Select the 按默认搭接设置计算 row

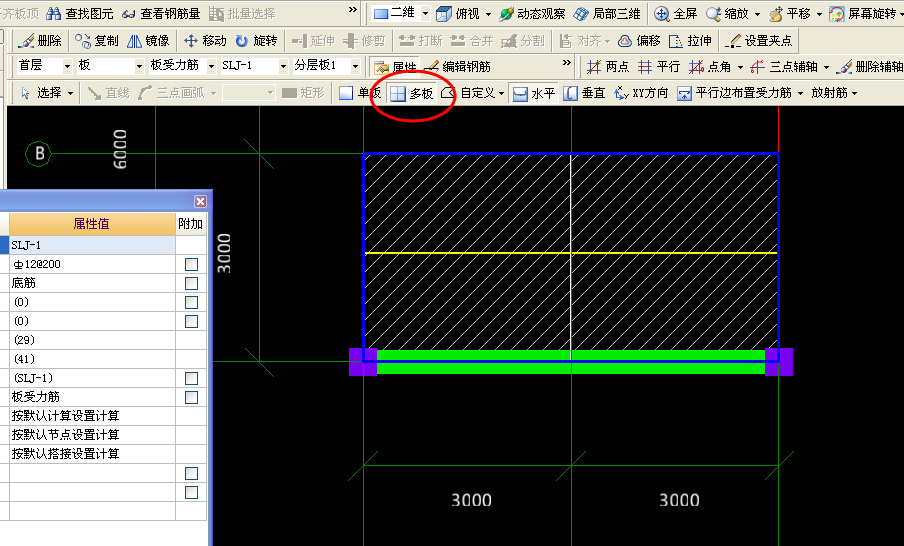coord(92,454)
